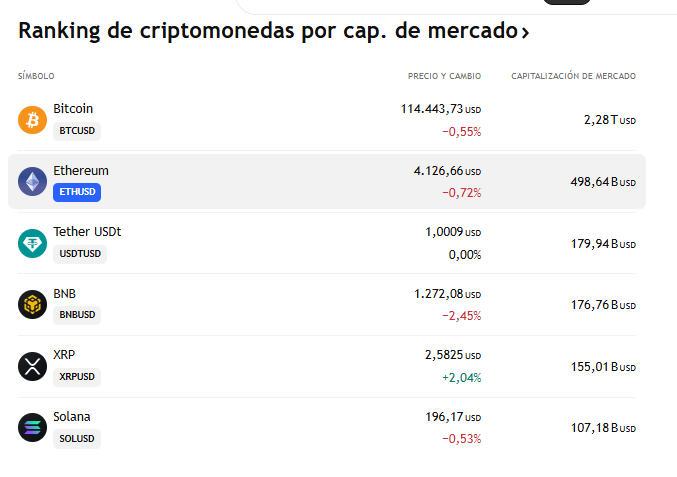Click XRP's +2,04% price change

(x=461, y=377)
